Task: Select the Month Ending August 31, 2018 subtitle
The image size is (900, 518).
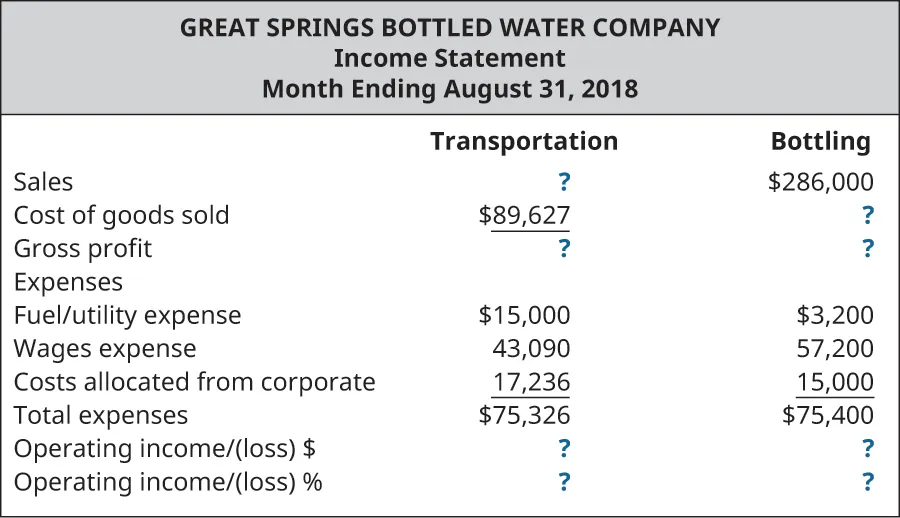Action: 450,89
